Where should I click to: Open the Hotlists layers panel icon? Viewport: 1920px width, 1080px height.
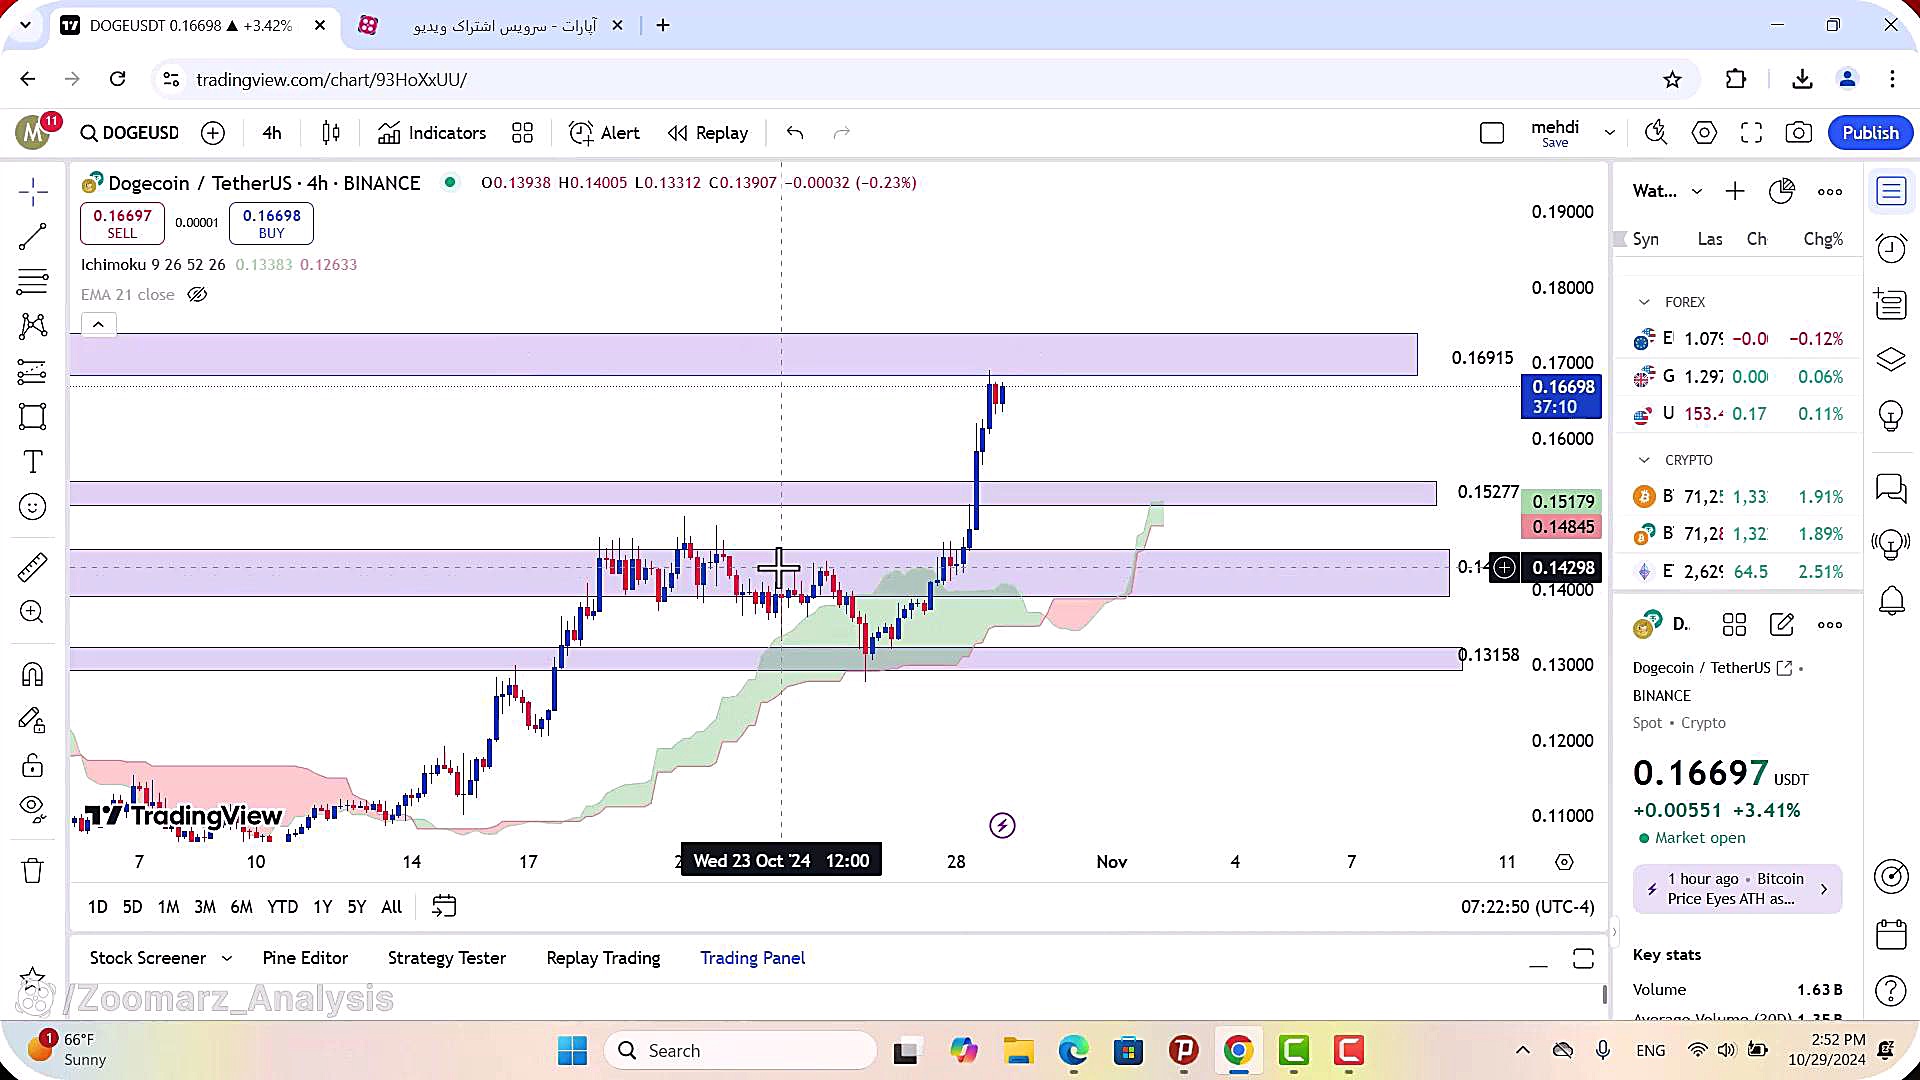point(1891,359)
